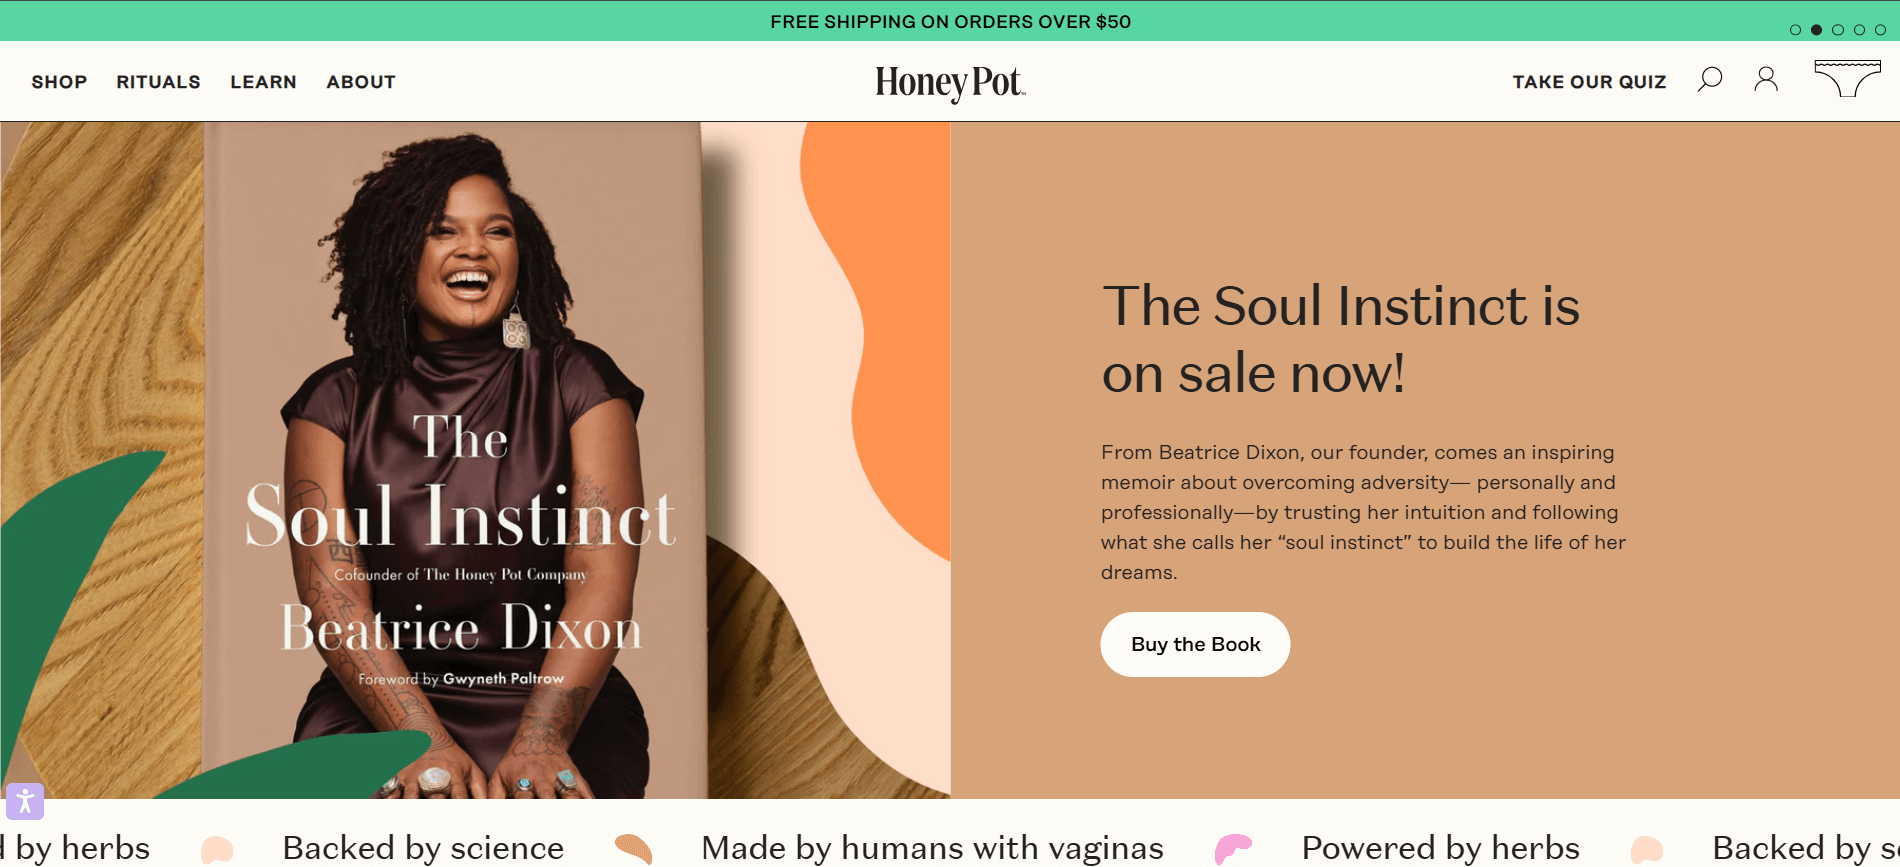Expand the RITUALS menu
This screenshot has height=867, width=1900.
(157, 82)
